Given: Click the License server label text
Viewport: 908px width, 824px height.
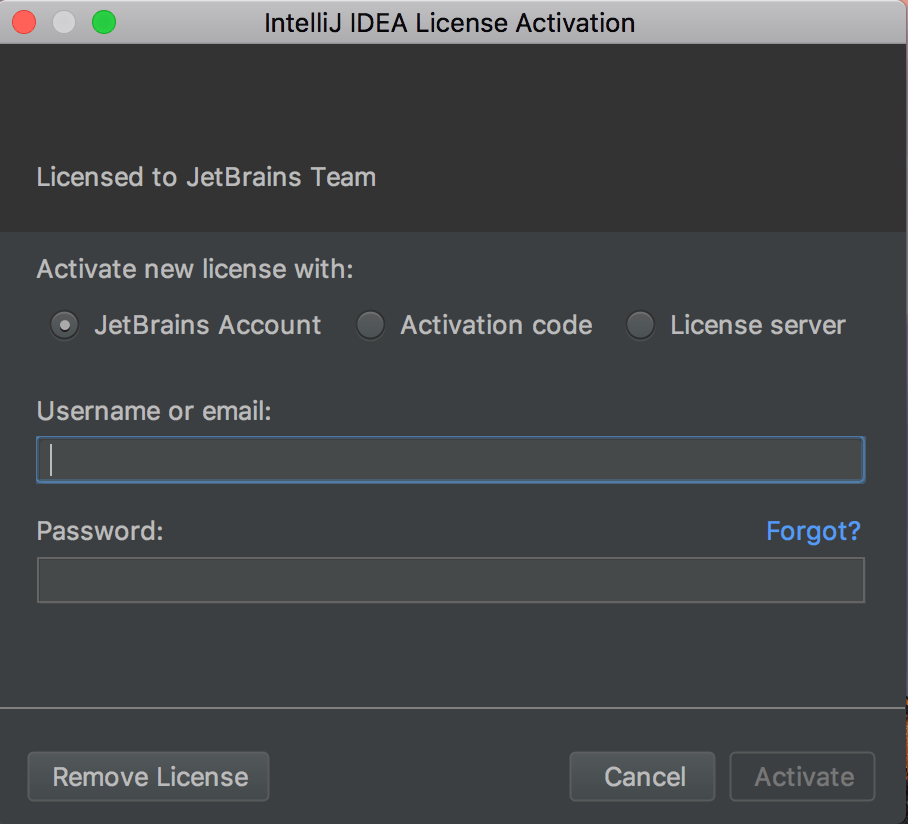Looking at the screenshot, I should pos(757,325).
